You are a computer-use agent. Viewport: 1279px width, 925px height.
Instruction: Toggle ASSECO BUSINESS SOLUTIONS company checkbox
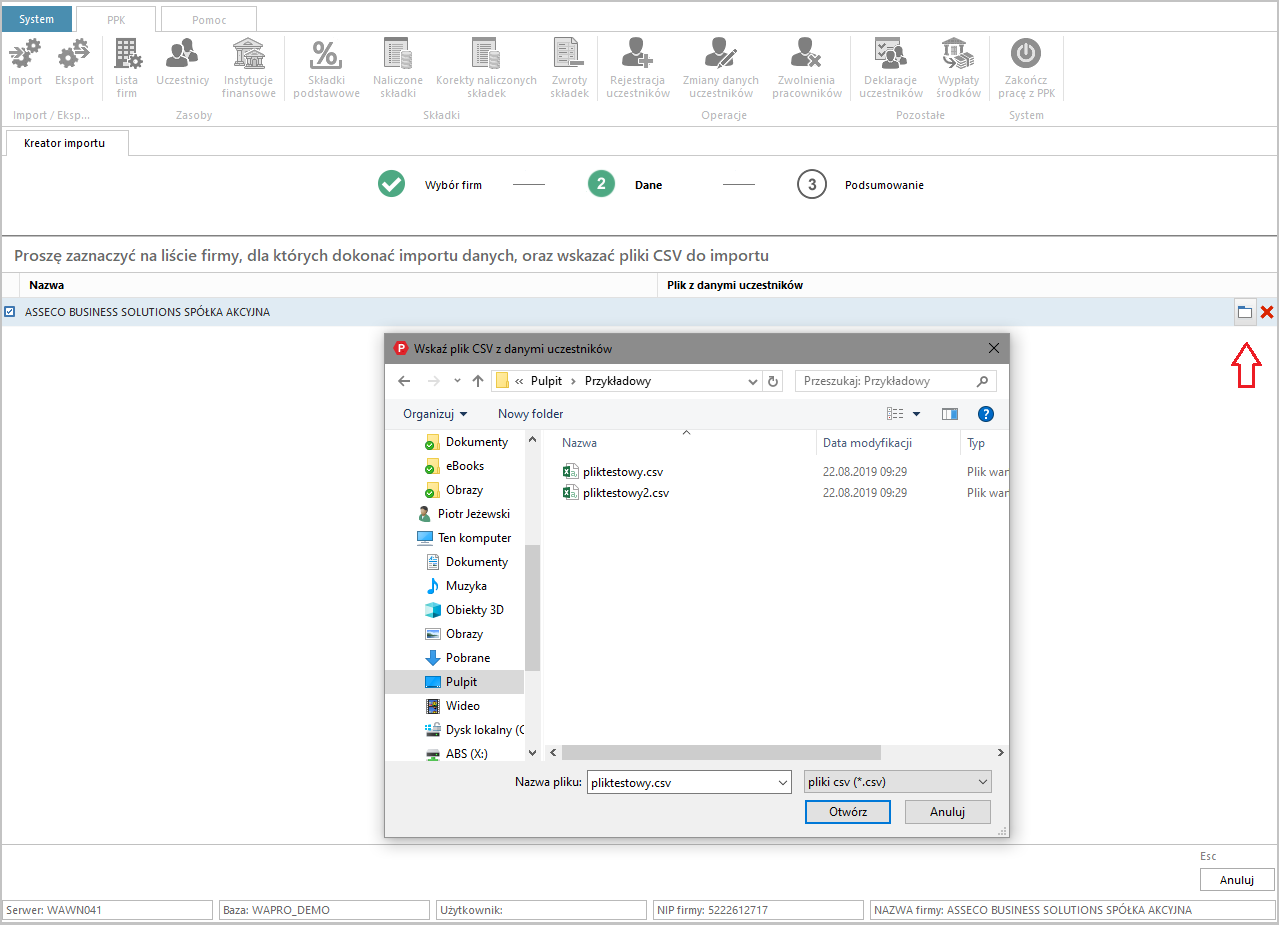click(10, 312)
